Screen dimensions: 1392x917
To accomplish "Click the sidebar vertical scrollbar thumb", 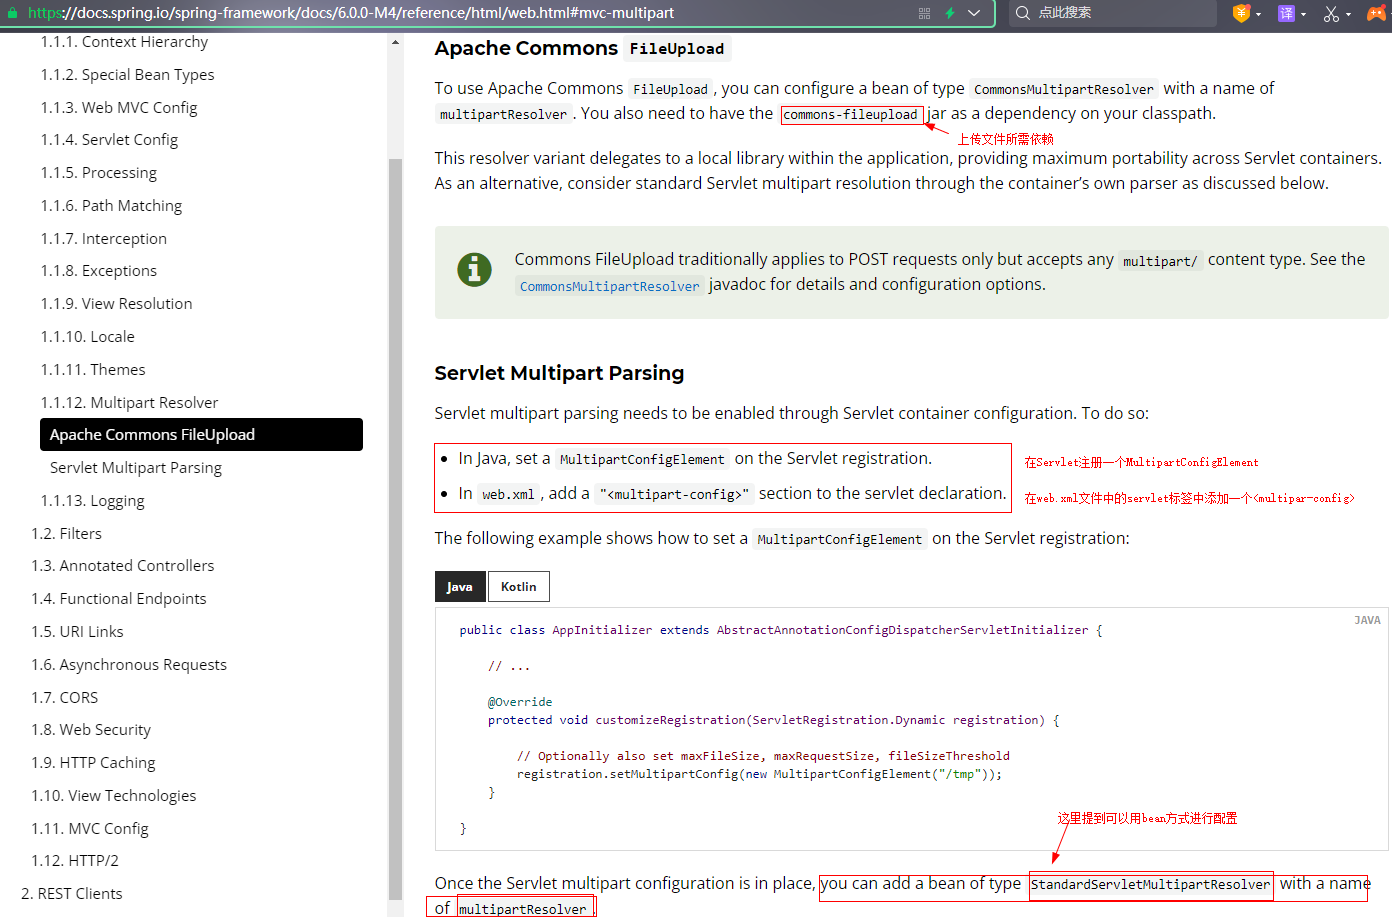I will coord(395,527).
